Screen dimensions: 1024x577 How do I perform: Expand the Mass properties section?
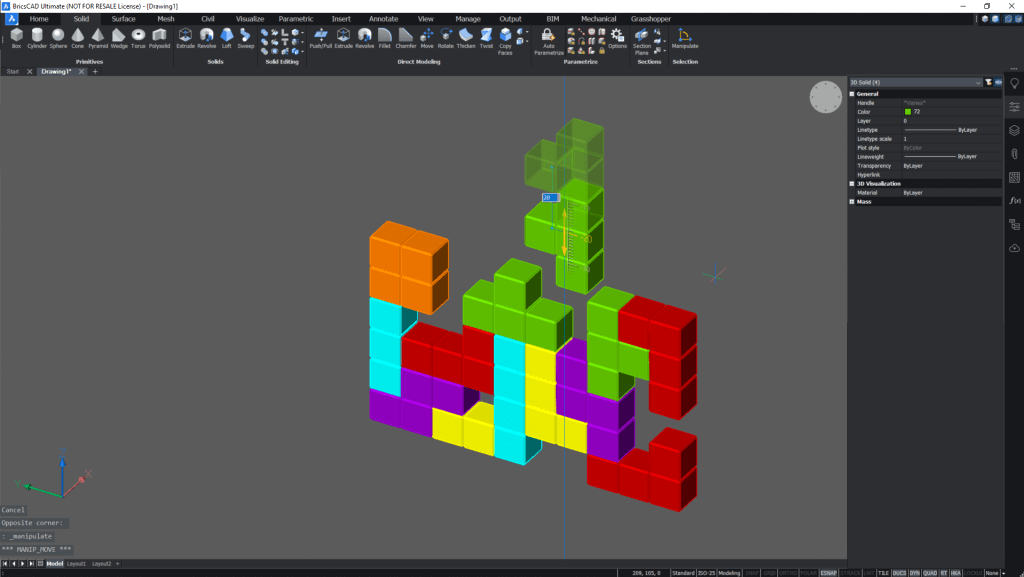(853, 202)
